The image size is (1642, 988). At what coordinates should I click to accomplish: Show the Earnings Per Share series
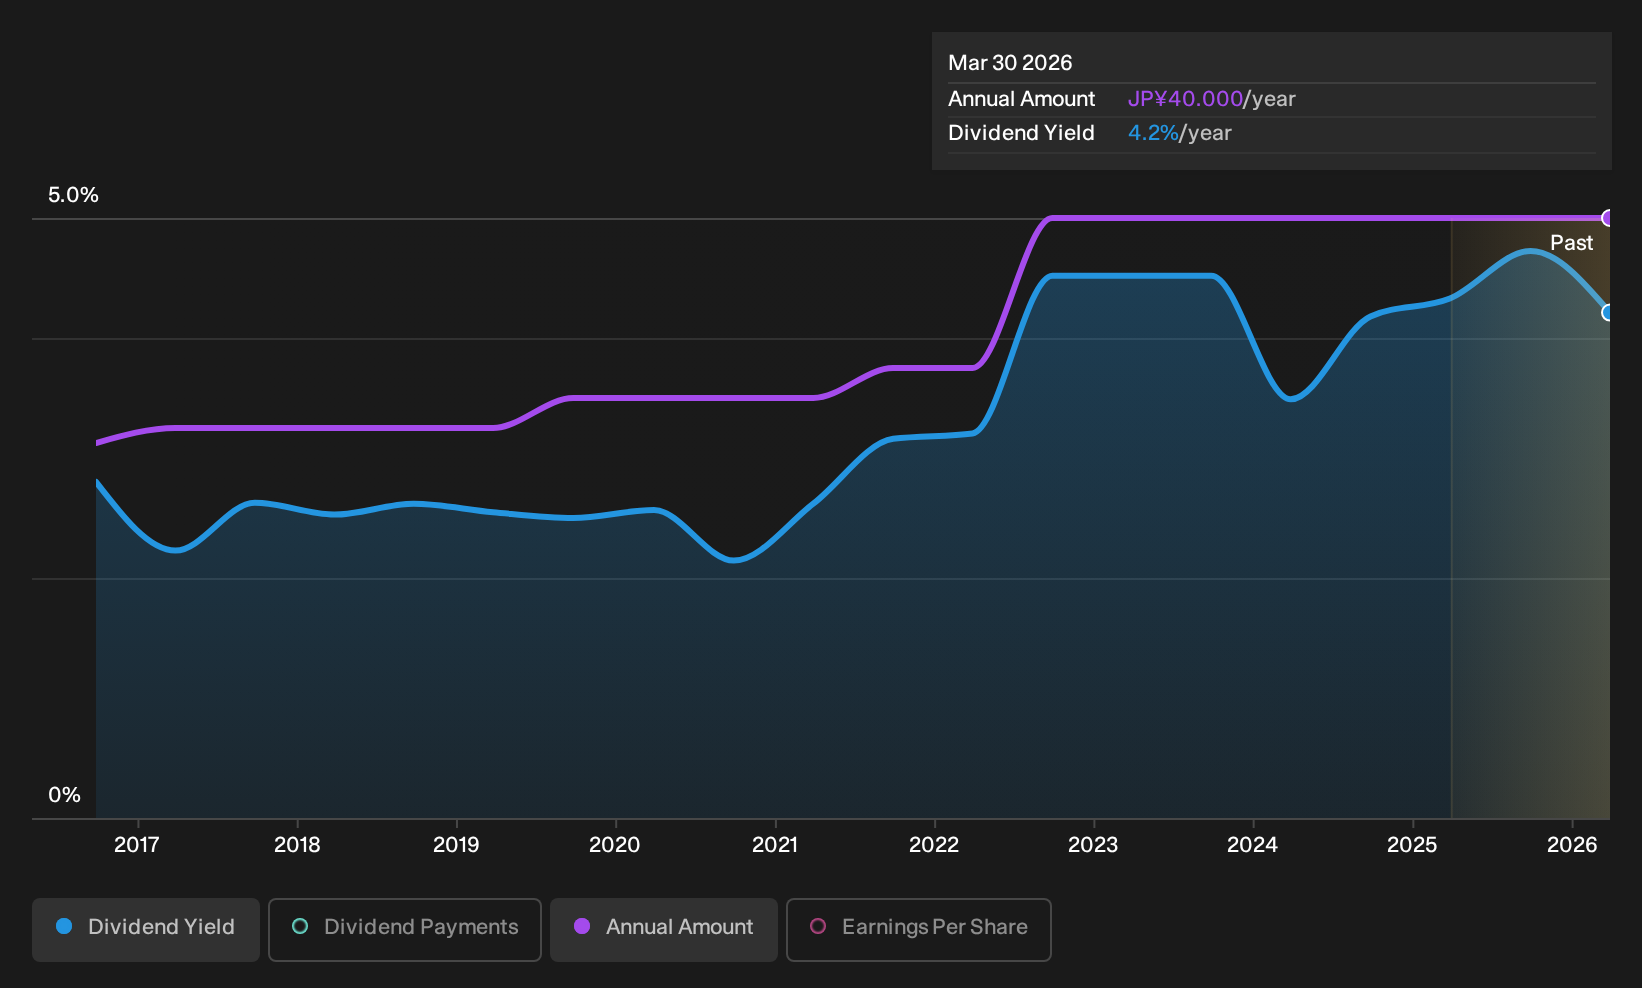(919, 929)
